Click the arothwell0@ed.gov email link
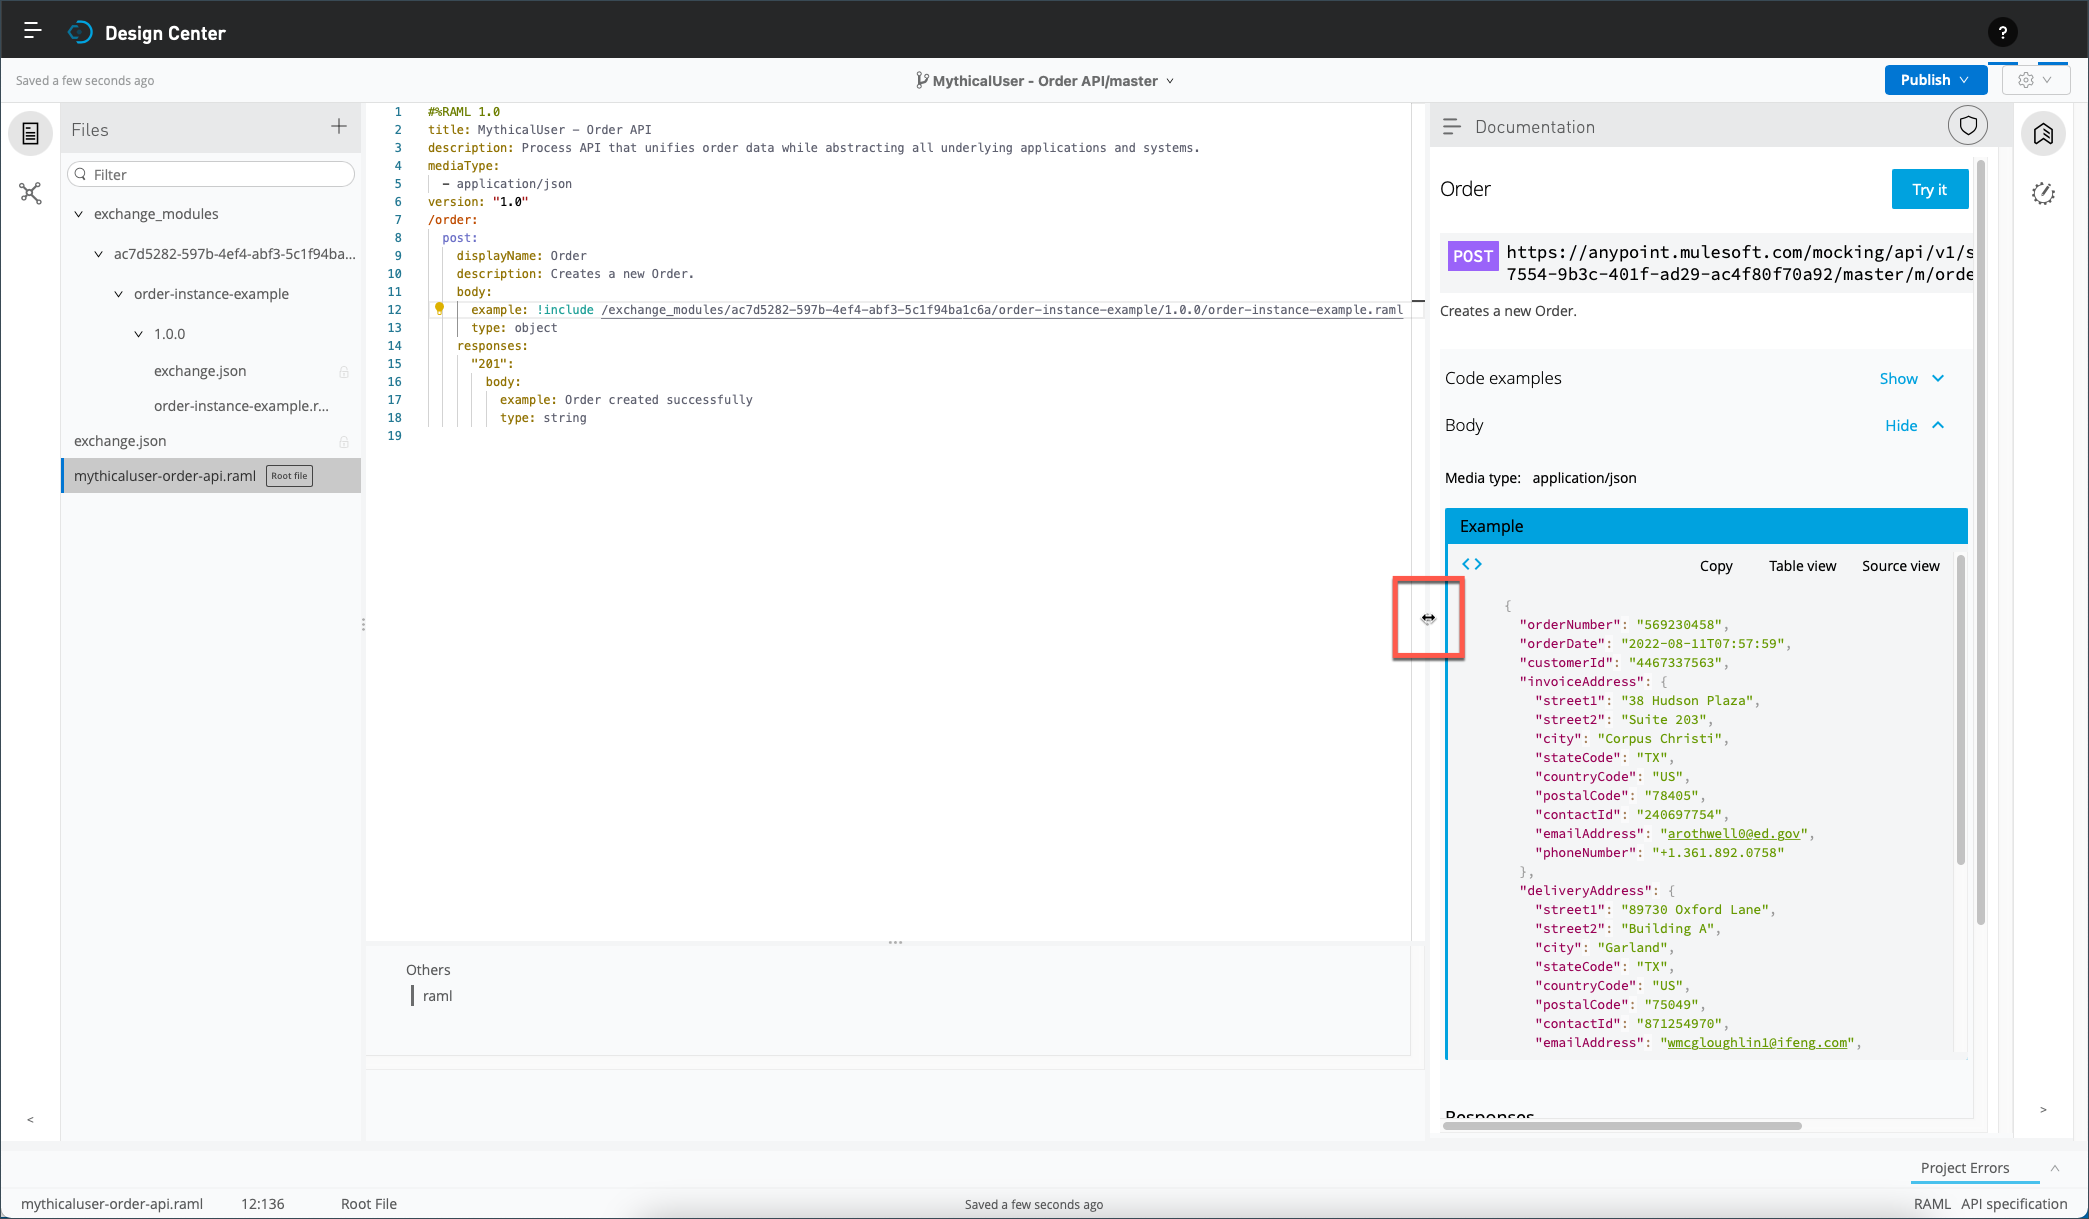The width and height of the screenshot is (2089, 1219). pyautogui.click(x=1734, y=834)
